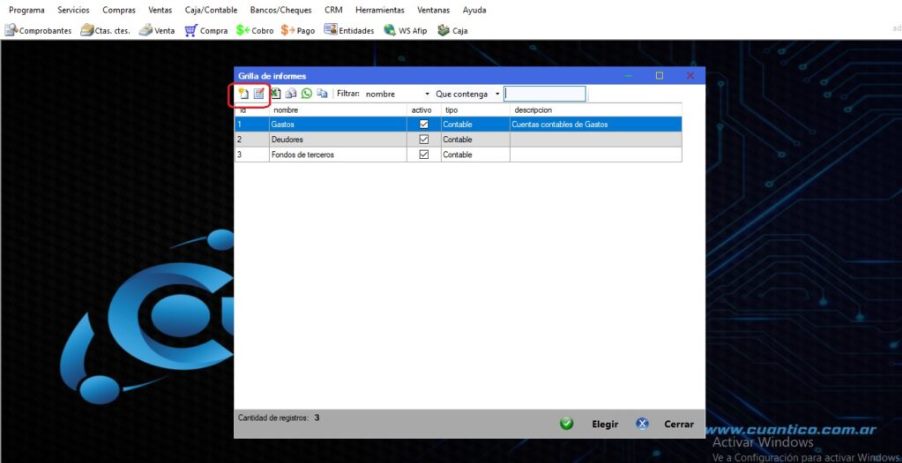Click 'Contable' type cell in Gastos row

click(475, 124)
